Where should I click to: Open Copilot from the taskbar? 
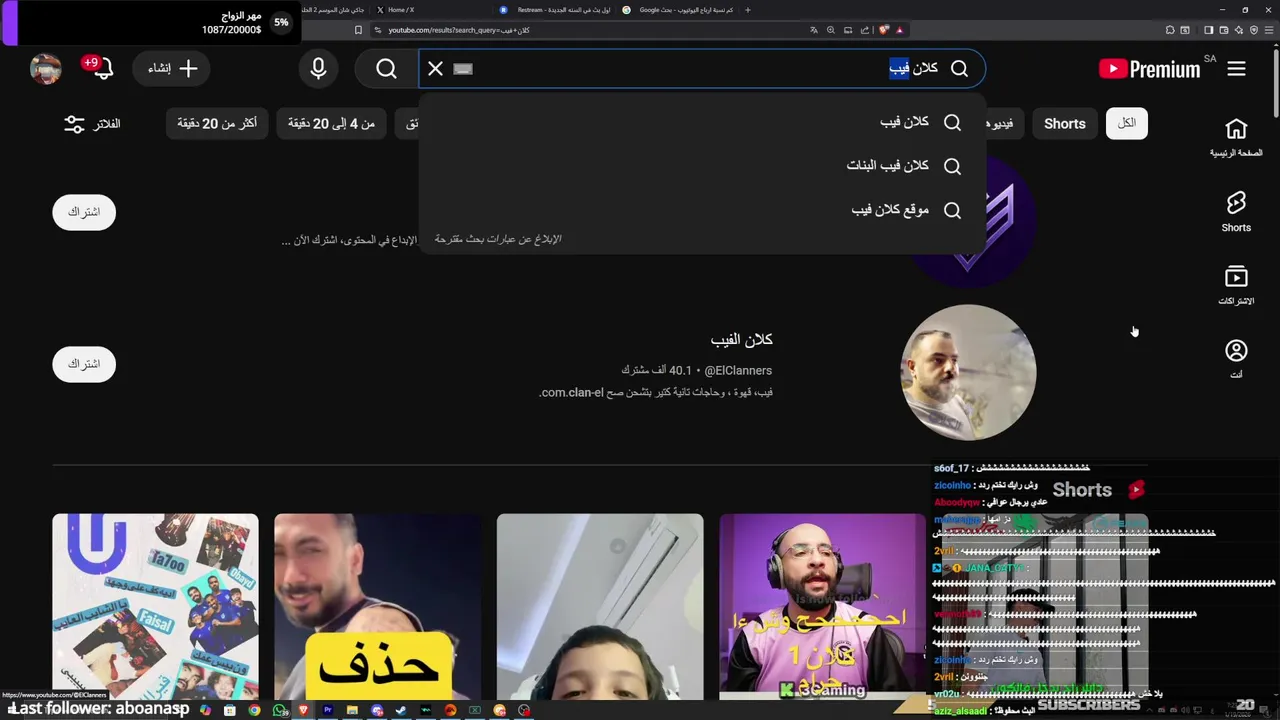(205, 710)
